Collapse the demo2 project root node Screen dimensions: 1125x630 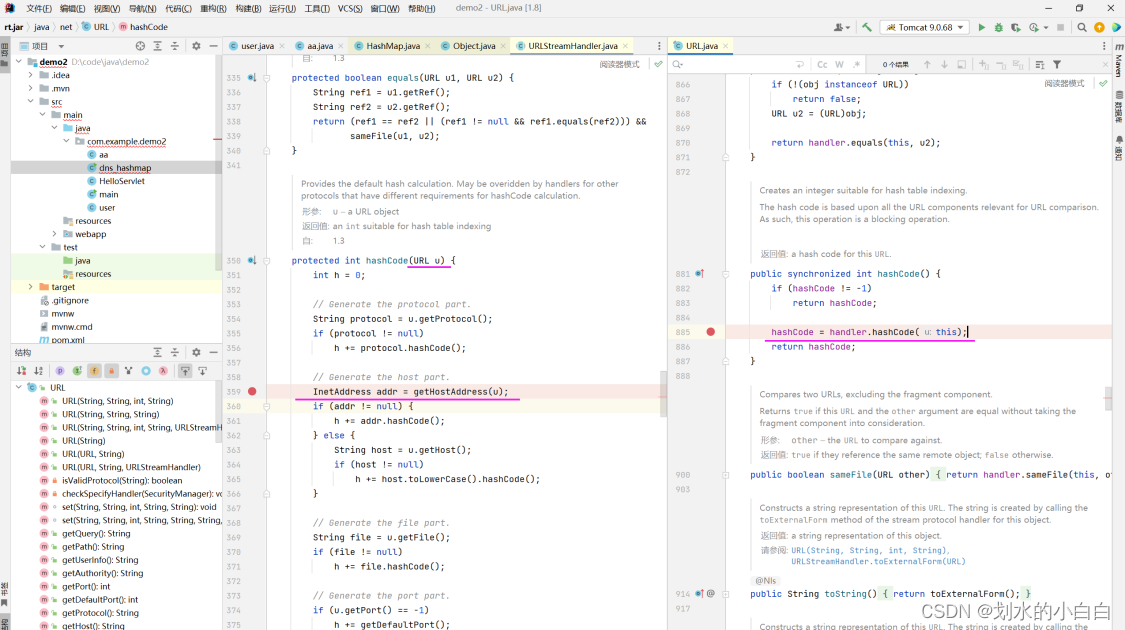pos(19,62)
